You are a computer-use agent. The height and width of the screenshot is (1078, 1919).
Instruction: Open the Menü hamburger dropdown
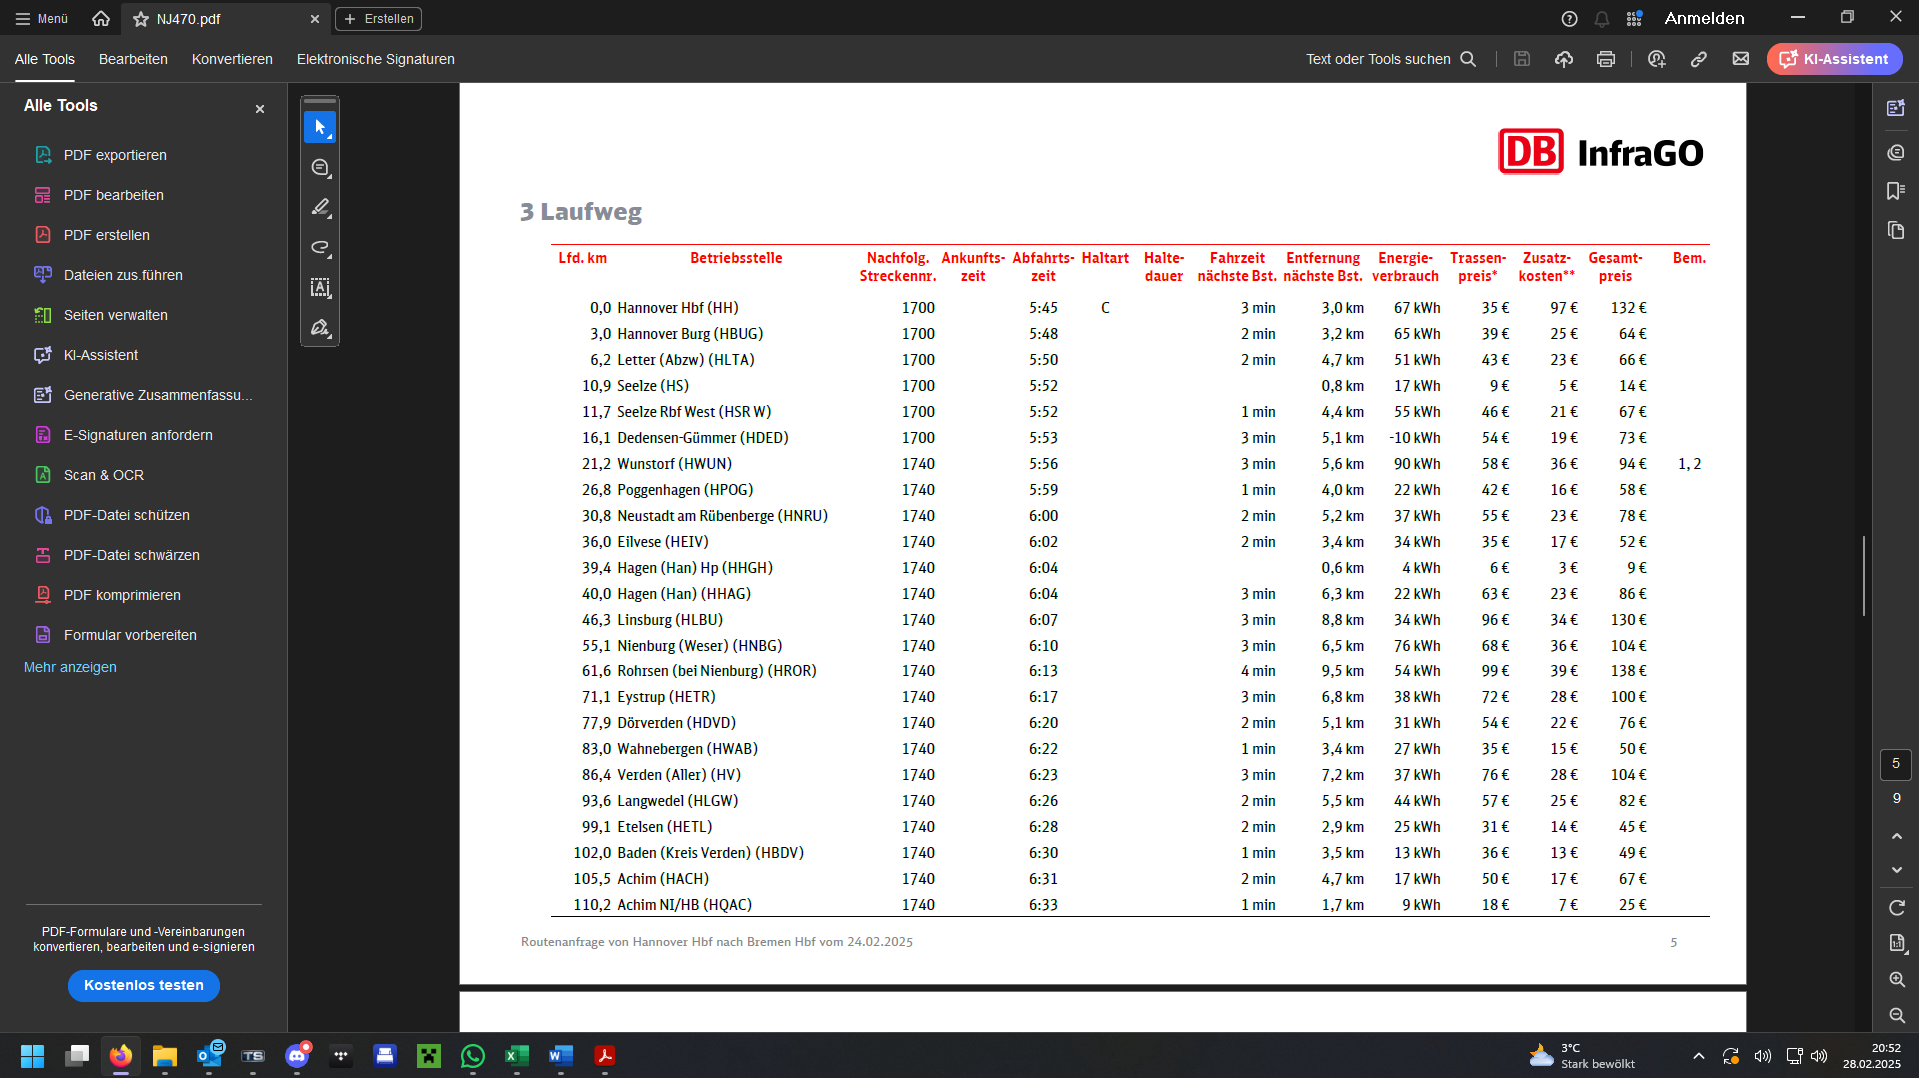41,19
